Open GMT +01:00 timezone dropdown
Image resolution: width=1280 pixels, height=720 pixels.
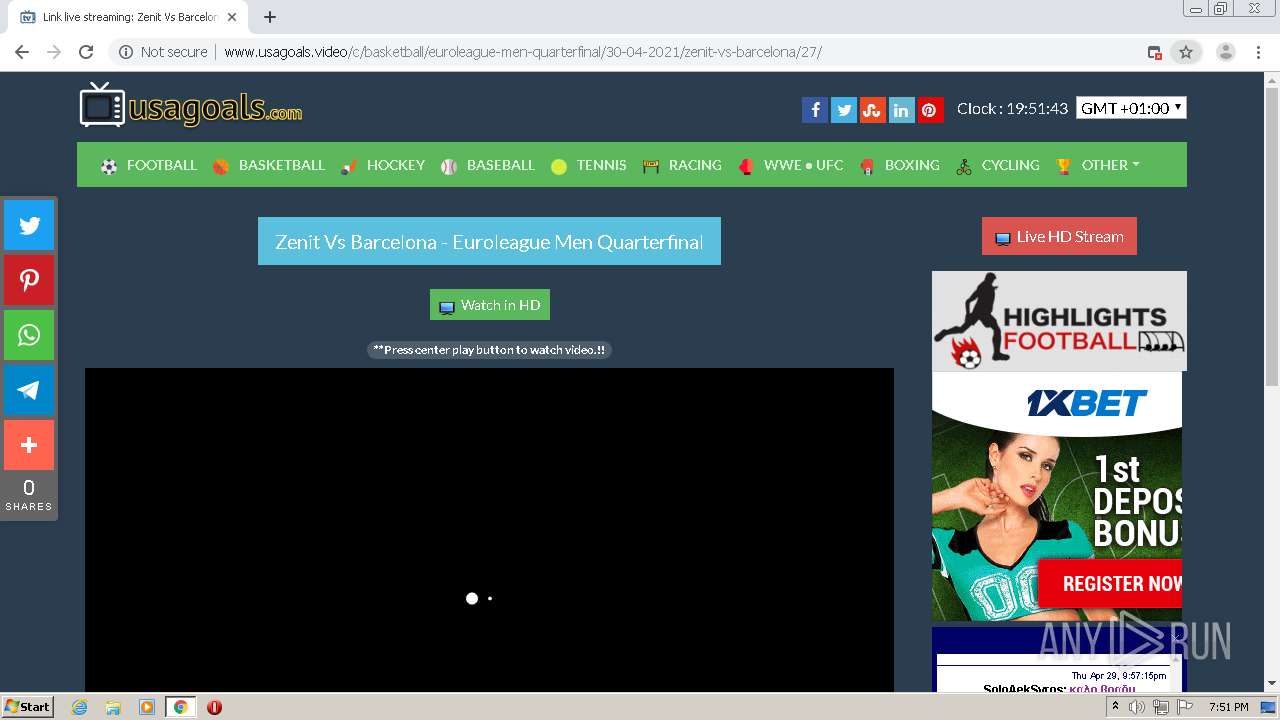click(x=1131, y=108)
